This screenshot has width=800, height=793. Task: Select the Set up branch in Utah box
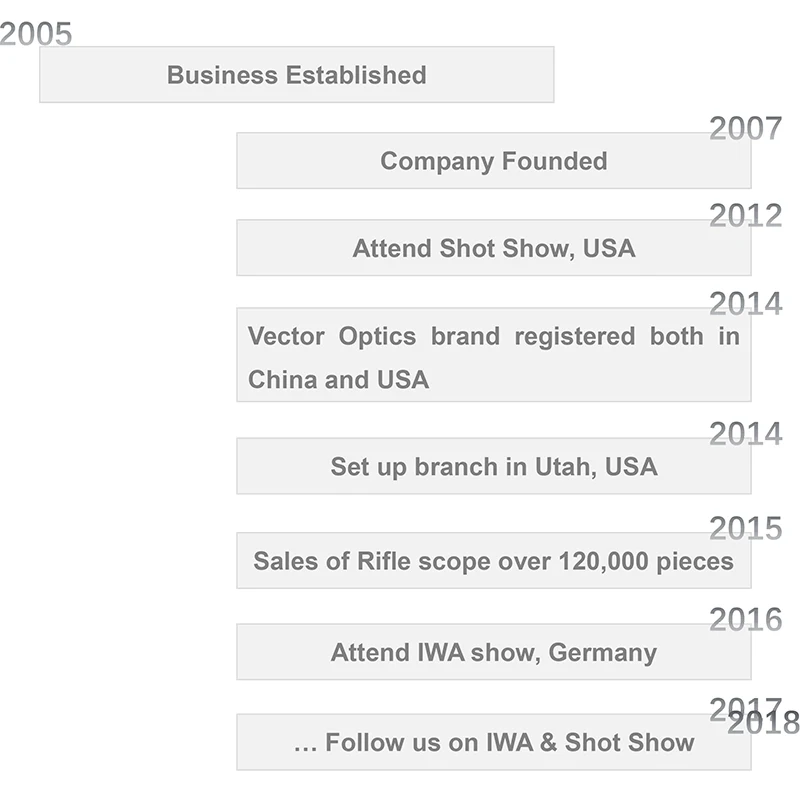493,466
